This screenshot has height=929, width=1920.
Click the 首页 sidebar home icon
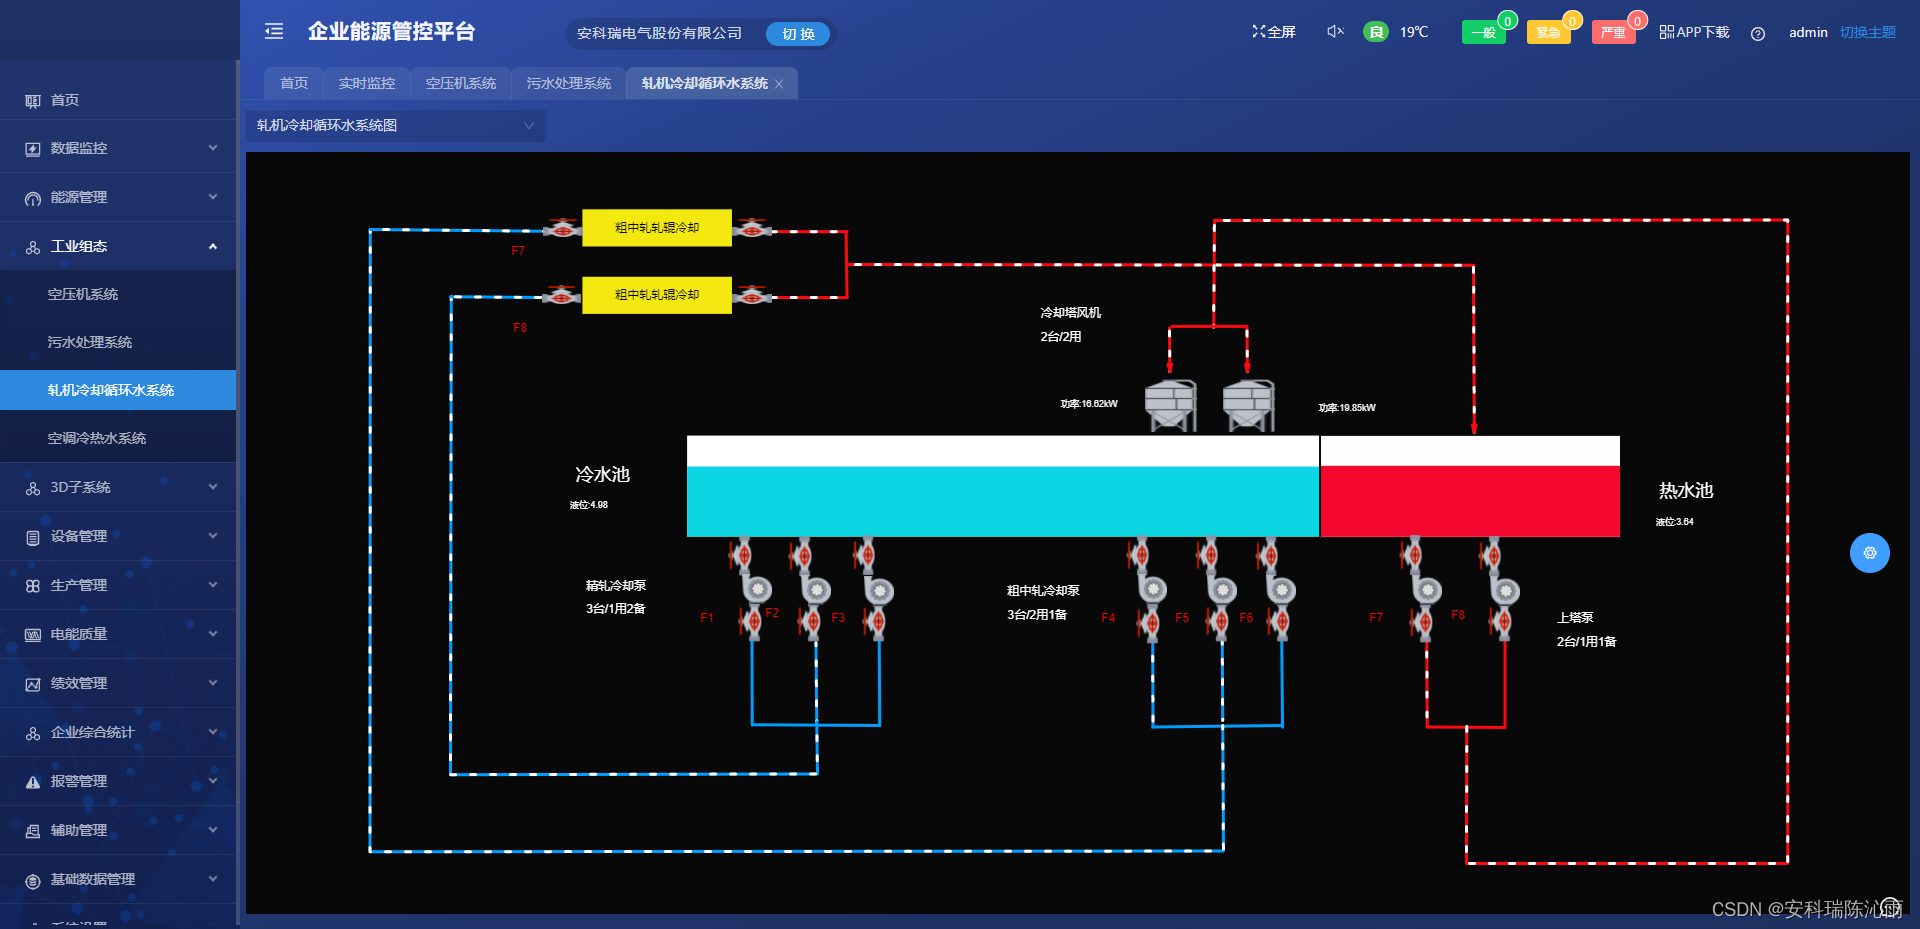(x=33, y=101)
